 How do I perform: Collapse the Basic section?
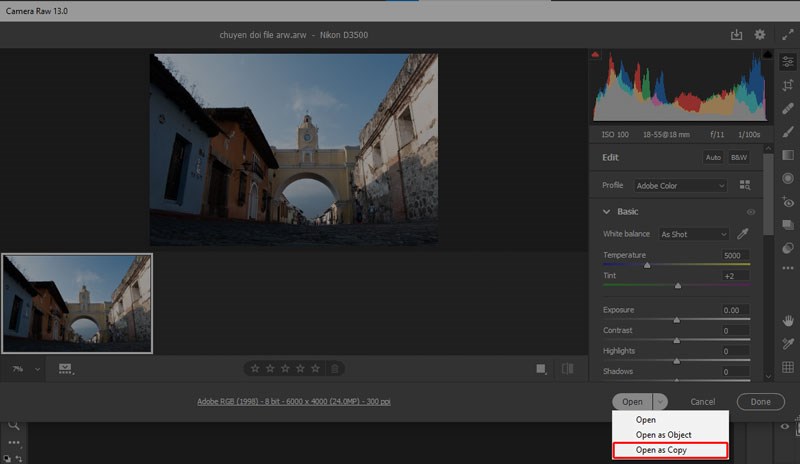pos(606,212)
